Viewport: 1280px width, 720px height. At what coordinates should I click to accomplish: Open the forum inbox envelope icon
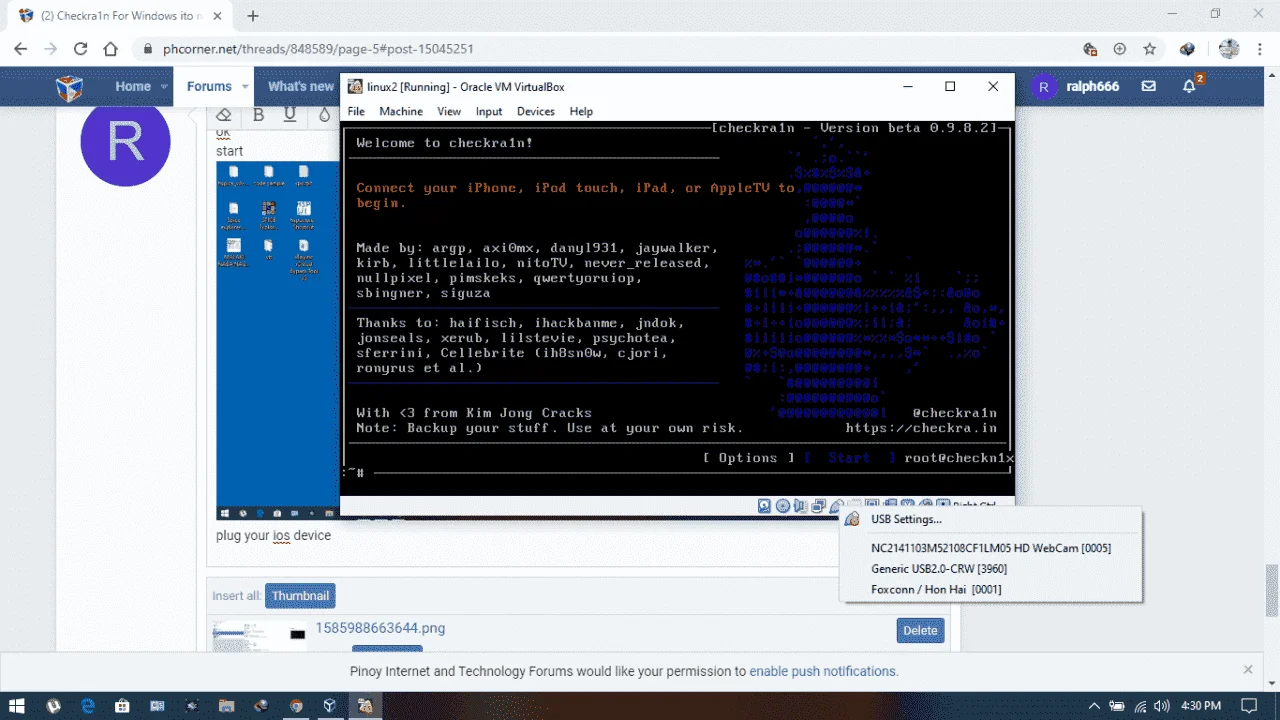tap(1149, 87)
